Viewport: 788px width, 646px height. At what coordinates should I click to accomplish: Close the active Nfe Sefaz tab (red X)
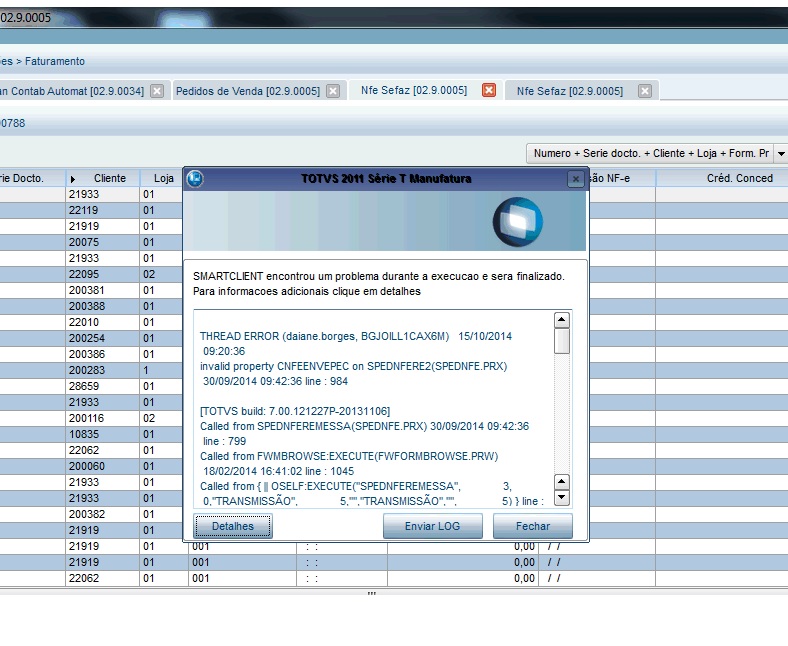coord(488,90)
